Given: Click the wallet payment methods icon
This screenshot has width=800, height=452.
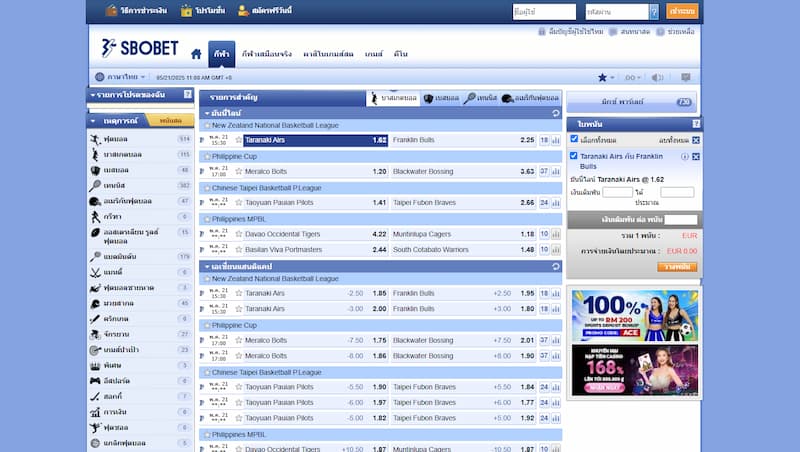Looking at the screenshot, I should pos(111,10).
